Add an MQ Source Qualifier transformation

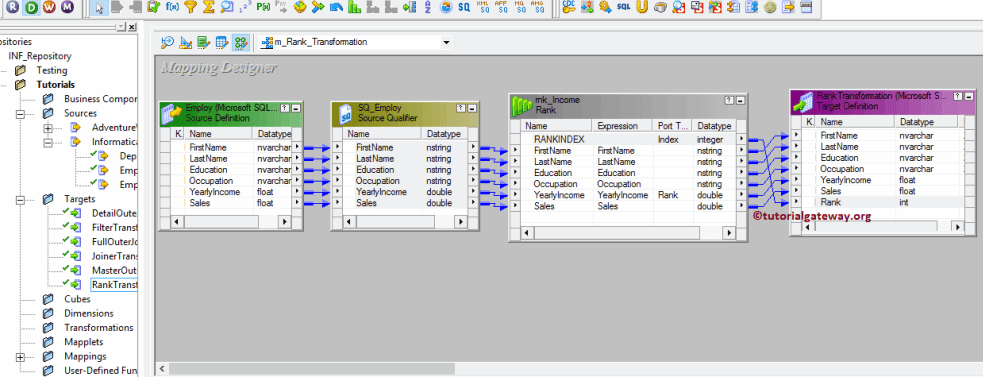coord(519,8)
